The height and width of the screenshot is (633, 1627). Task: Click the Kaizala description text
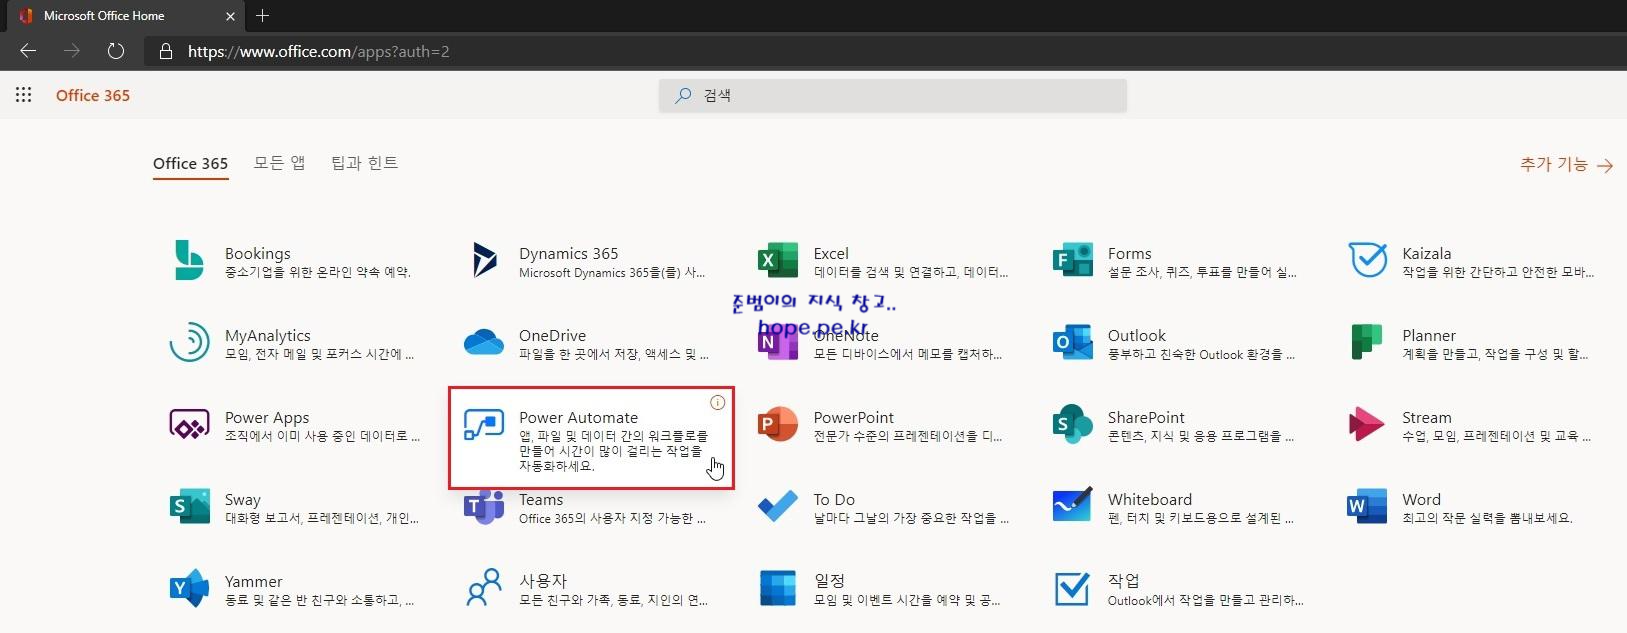pos(1498,272)
